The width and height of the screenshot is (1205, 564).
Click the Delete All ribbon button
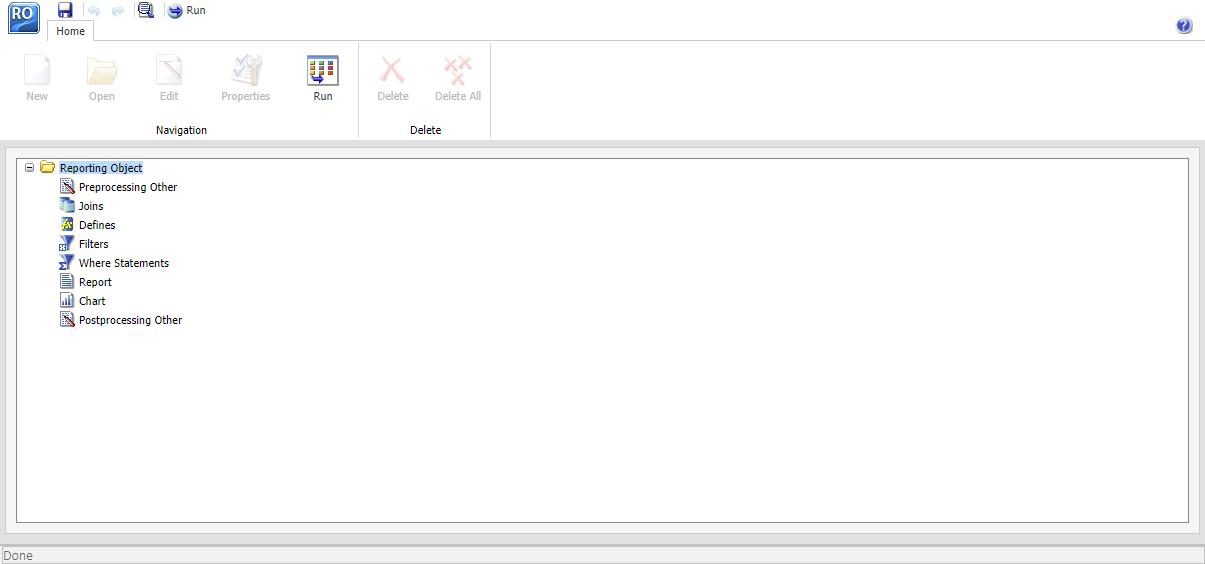458,79
